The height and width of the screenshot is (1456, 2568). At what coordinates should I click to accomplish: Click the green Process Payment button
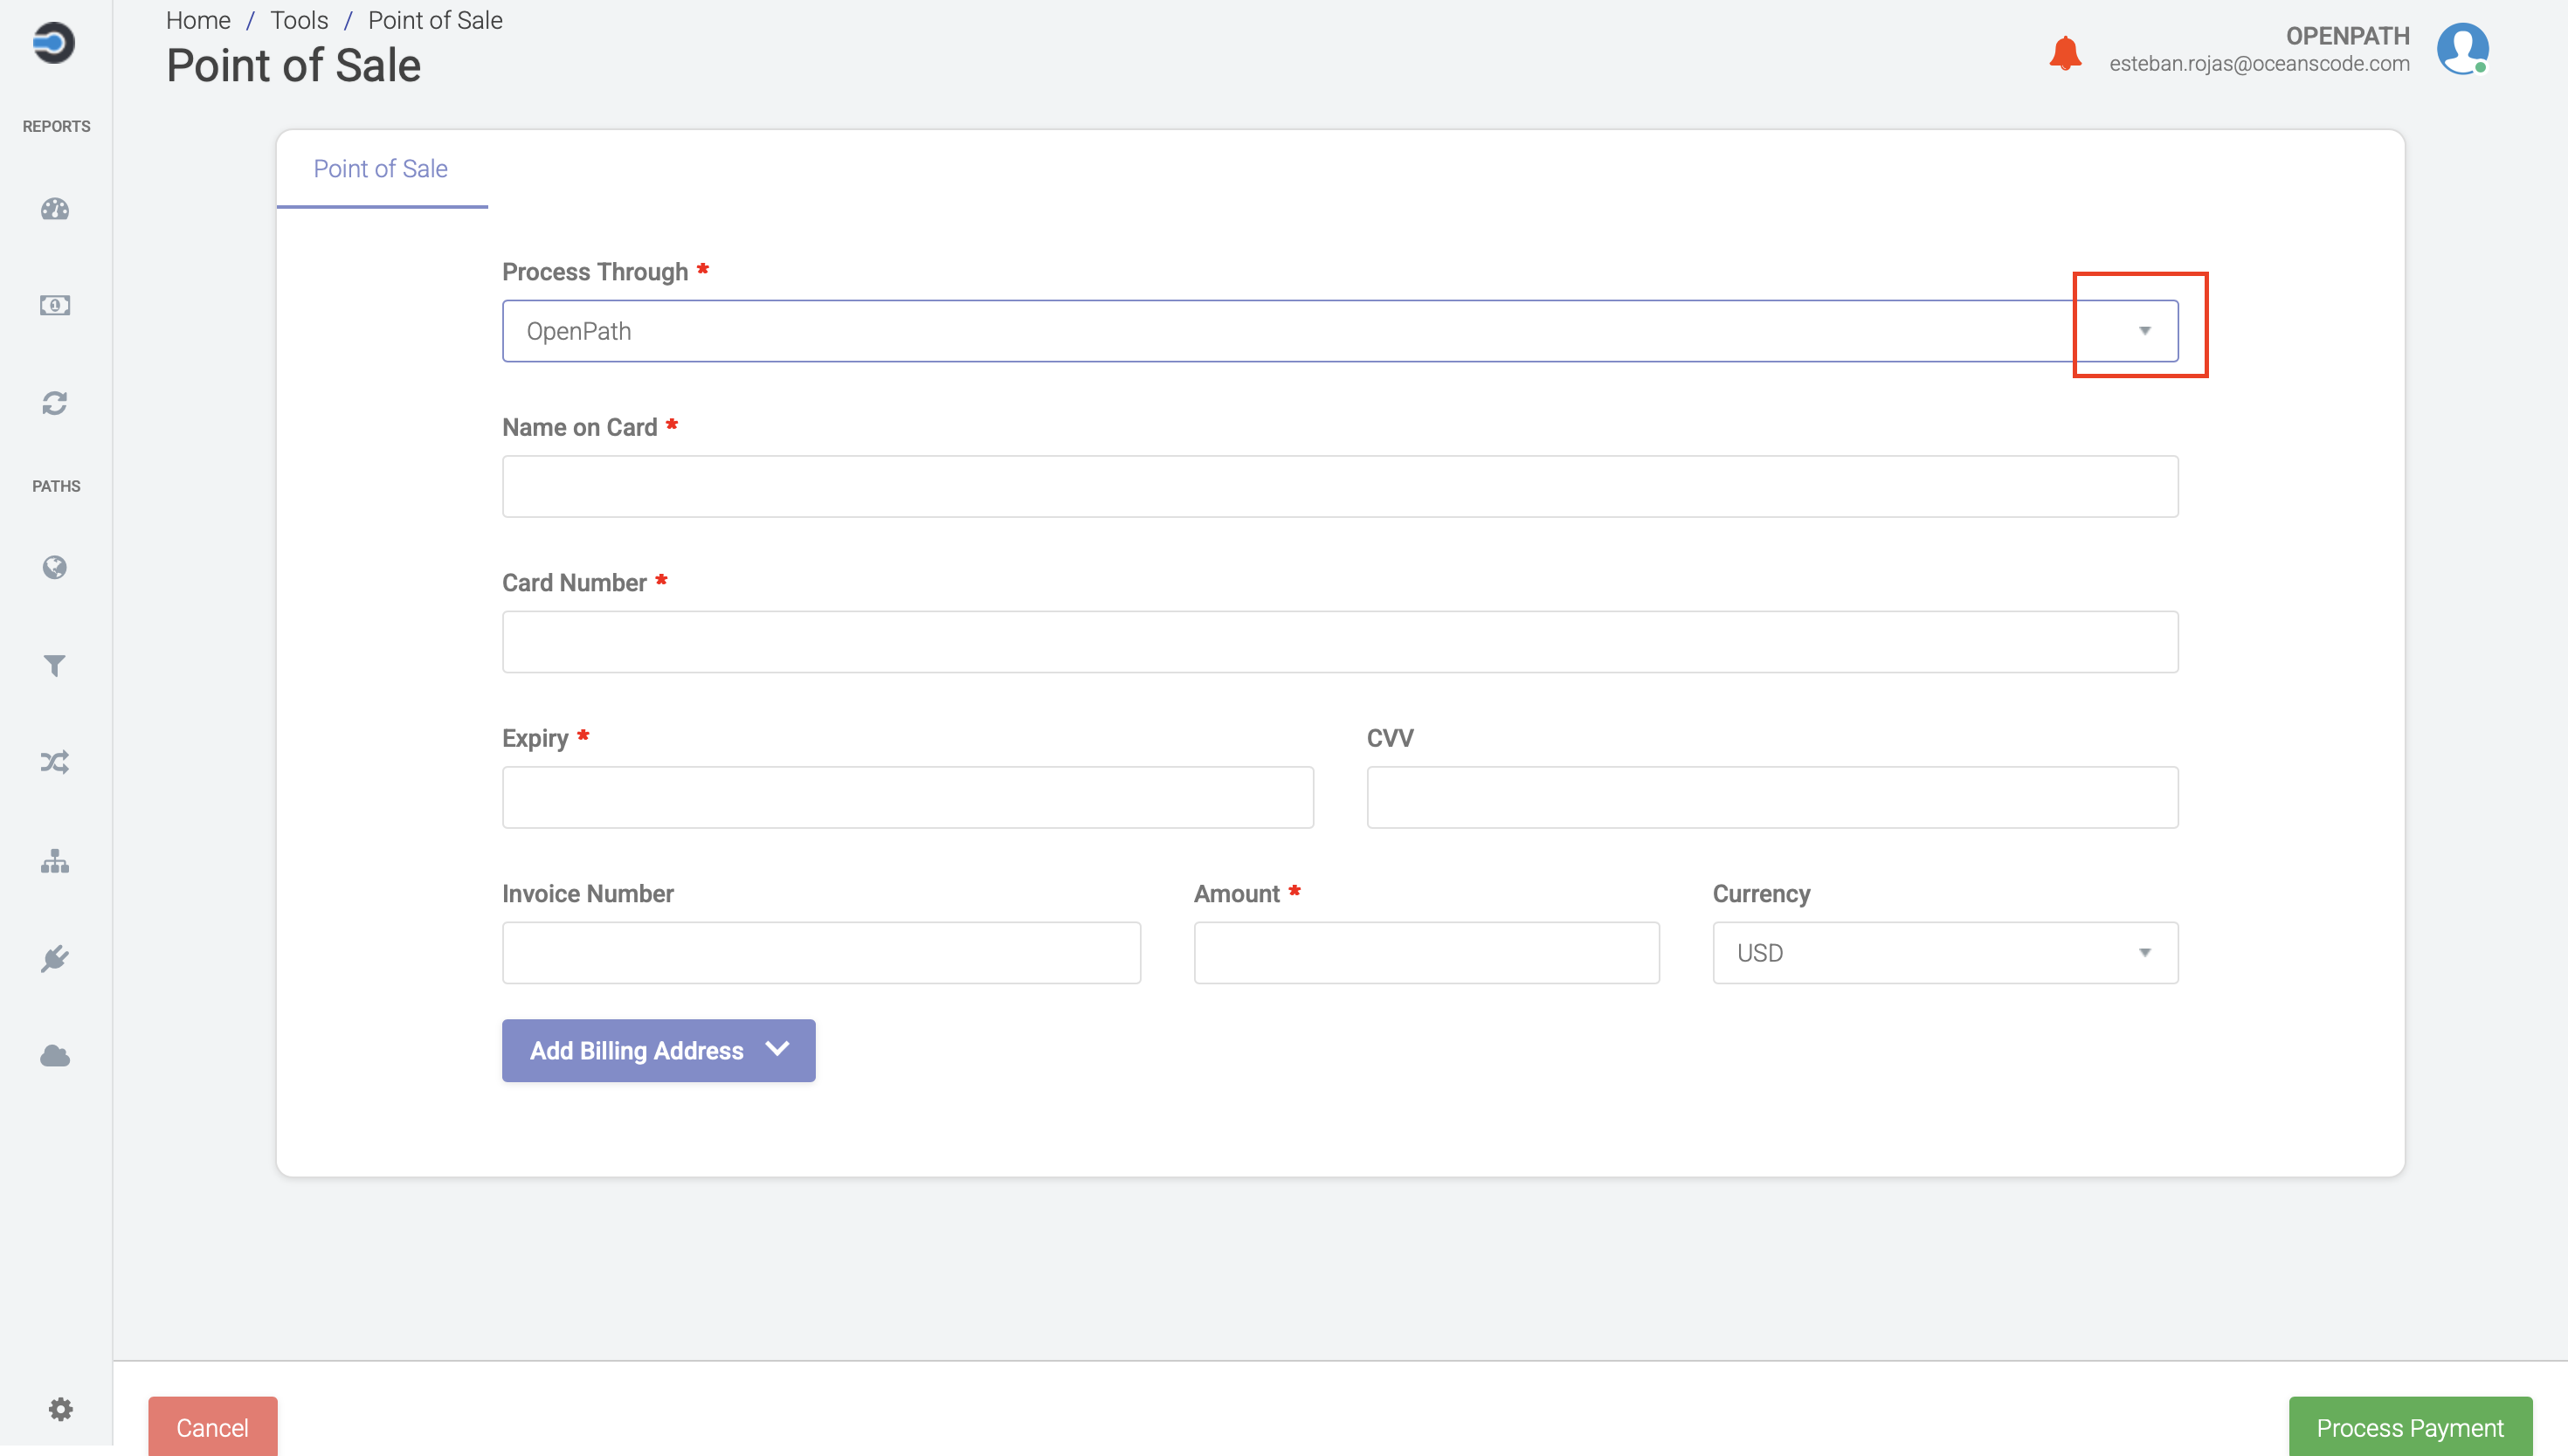[x=2410, y=1427]
